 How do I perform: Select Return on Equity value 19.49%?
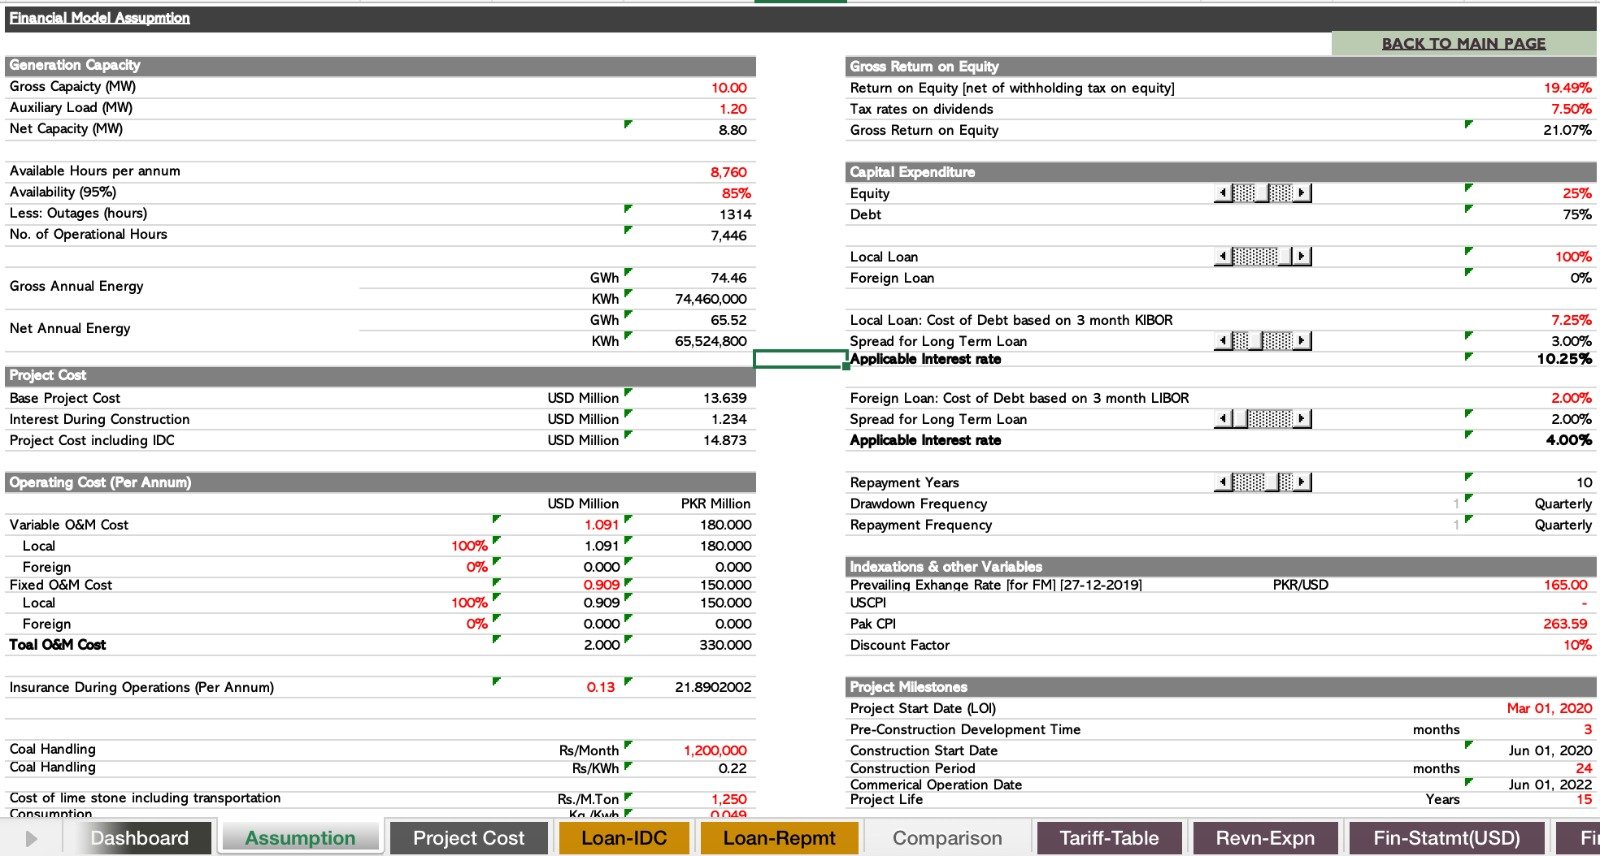point(1567,88)
